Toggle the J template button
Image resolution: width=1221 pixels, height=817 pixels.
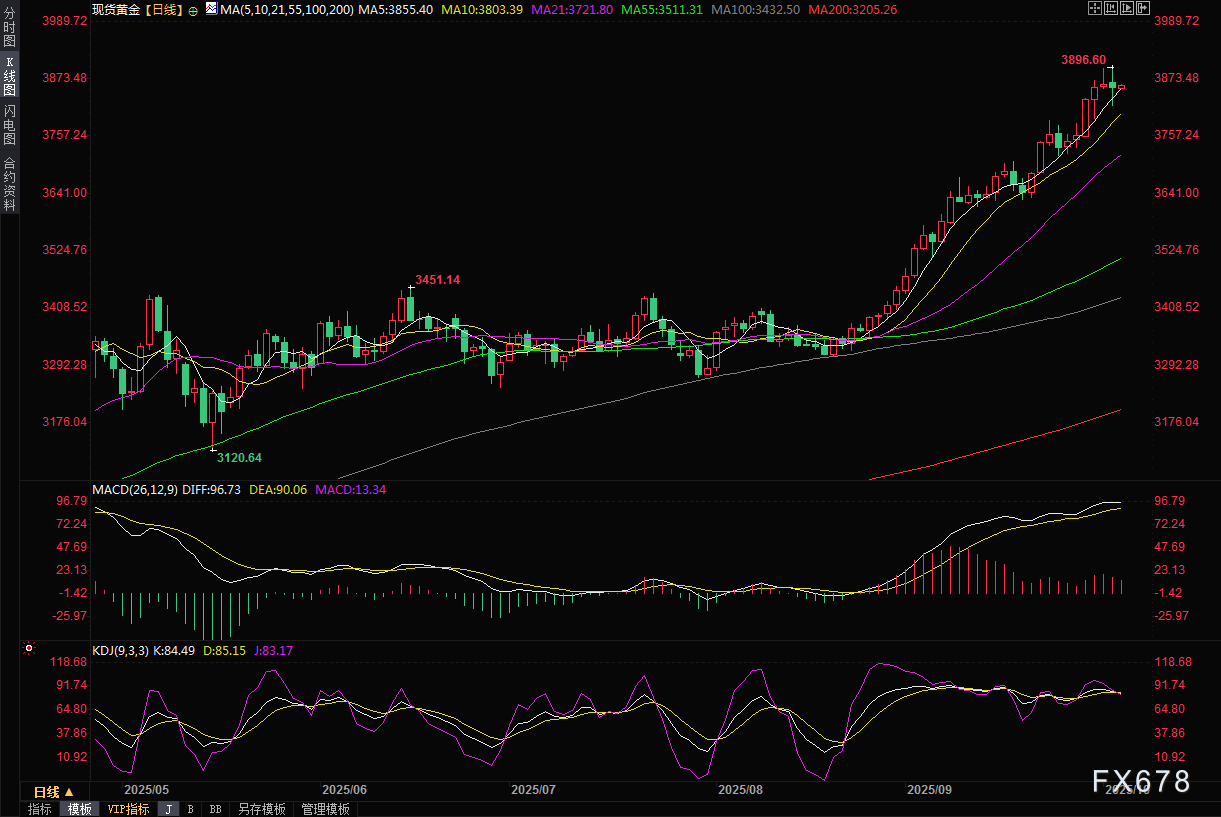[168, 809]
